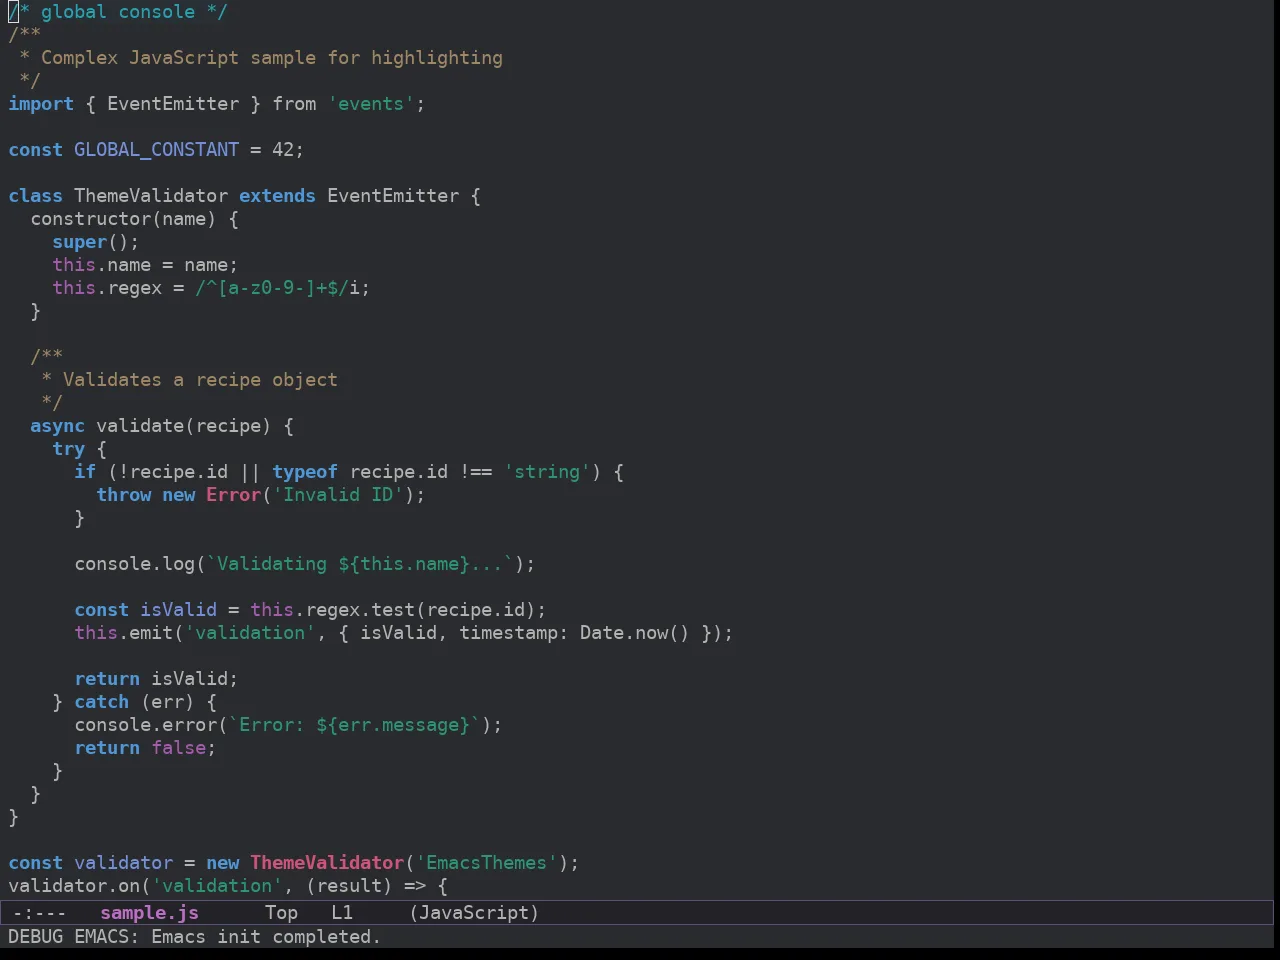Click the number 42
Viewport: 1280px width, 960px height.
pyautogui.click(x=283, y=150)
